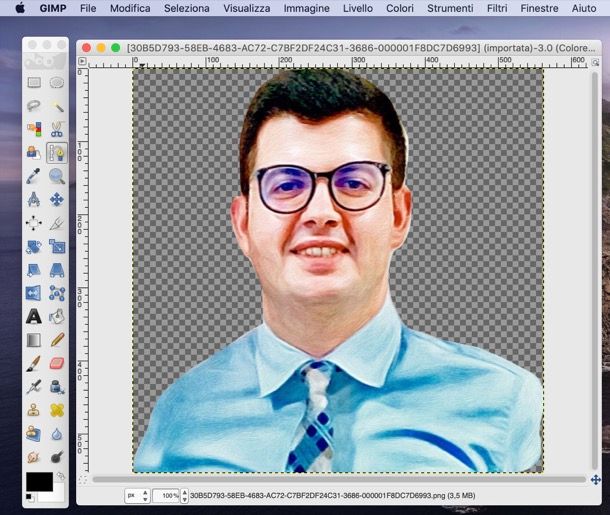Click the black foreground color swatch
The height and width of the screenshot is (515, 610).
click(39, 482)
